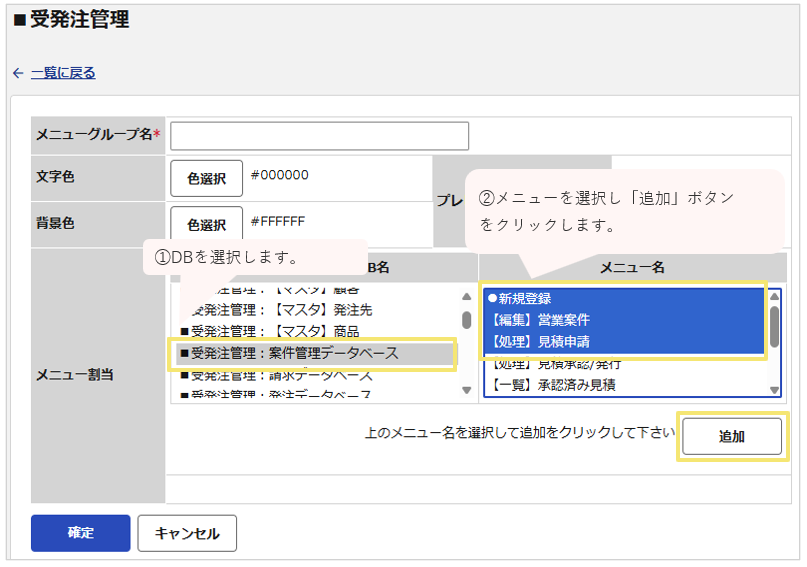Click menu name list scroll up arrow
This screenshot has height=567, width=807.
774,296
